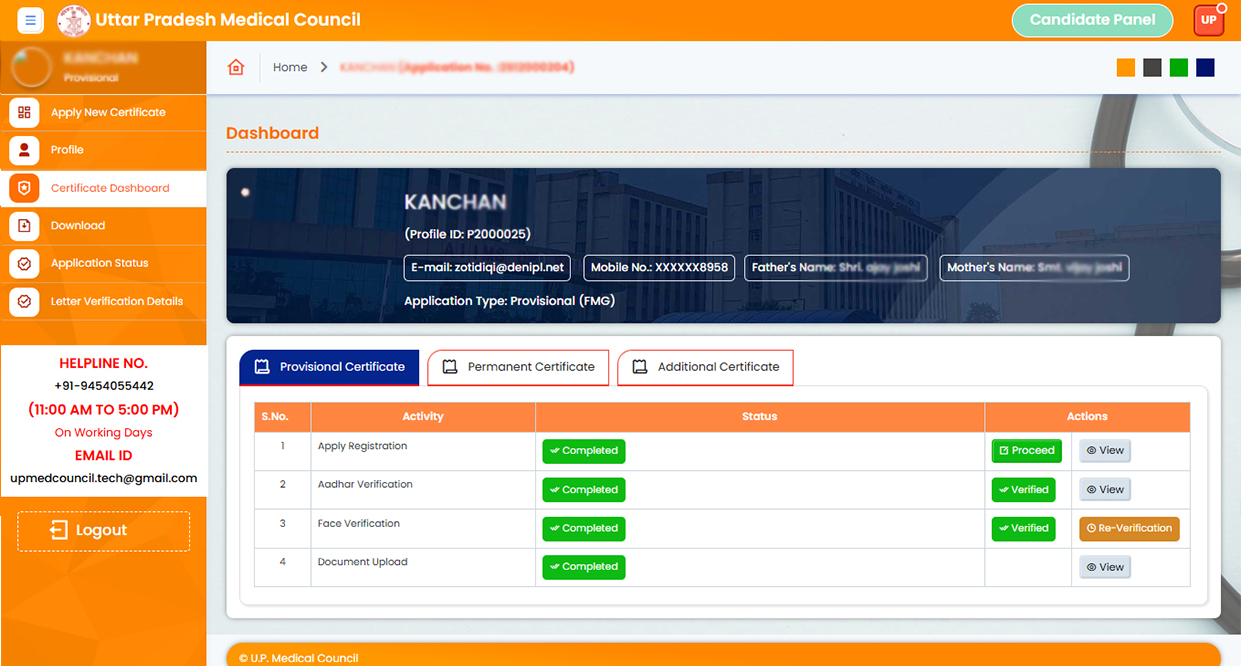View the Document Upload row details
Image resolution: width=1241 pixels, height=666 pixels.
click(x=1105, y=567)
